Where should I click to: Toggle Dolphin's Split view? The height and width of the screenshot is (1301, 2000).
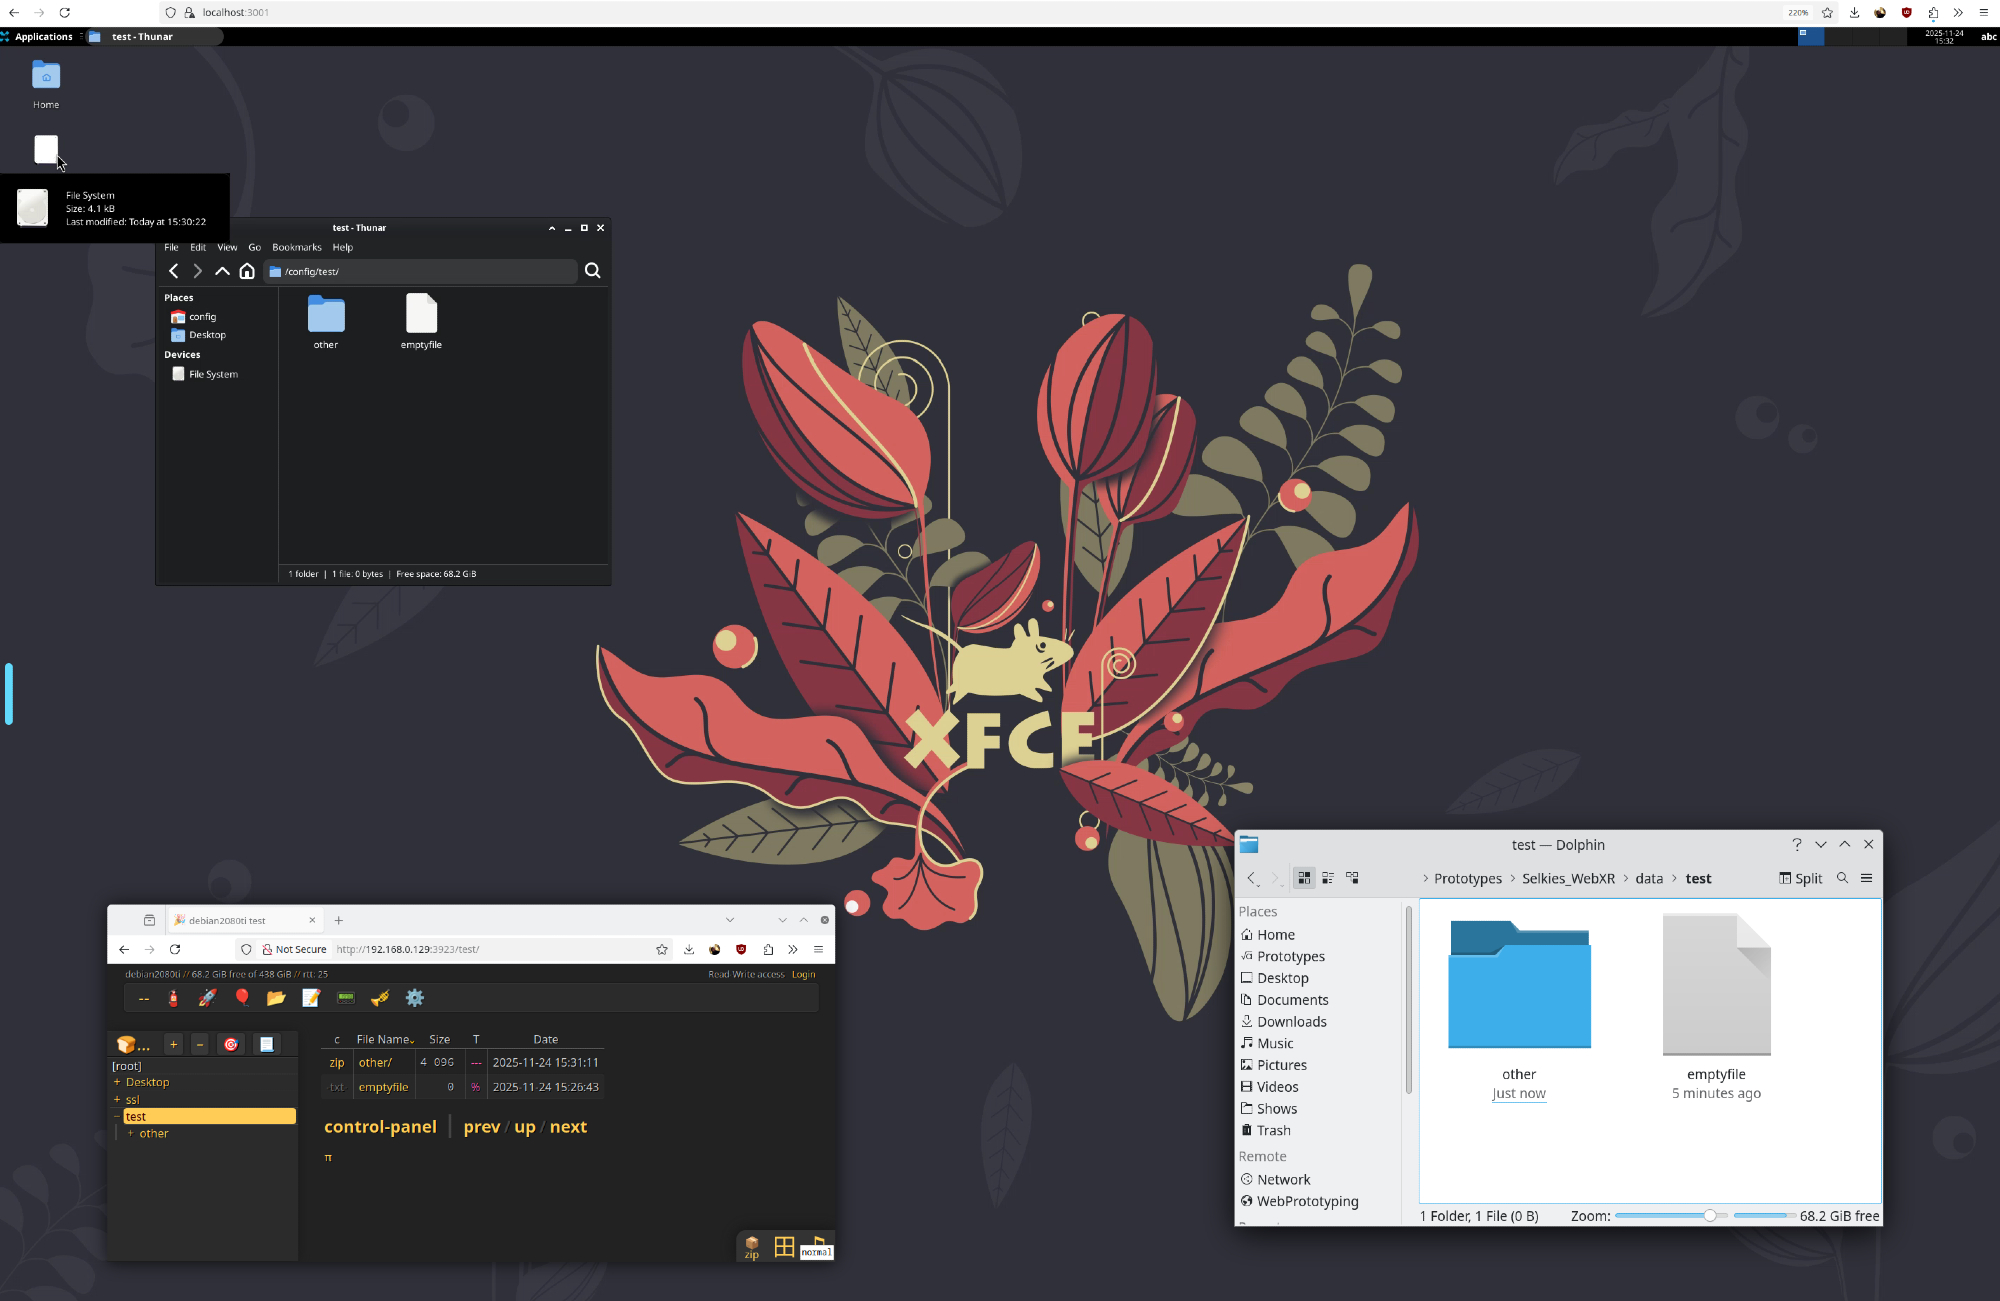pyautogui.click(x=1801, y=878)
